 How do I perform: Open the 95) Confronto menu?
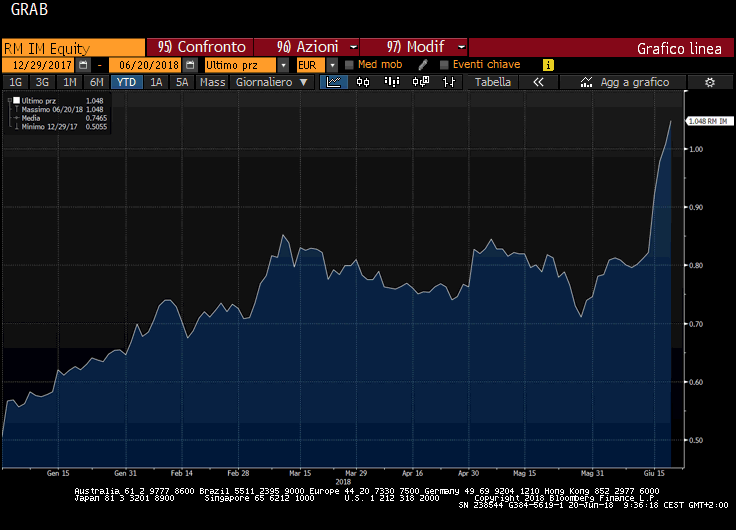coord(200,47)
